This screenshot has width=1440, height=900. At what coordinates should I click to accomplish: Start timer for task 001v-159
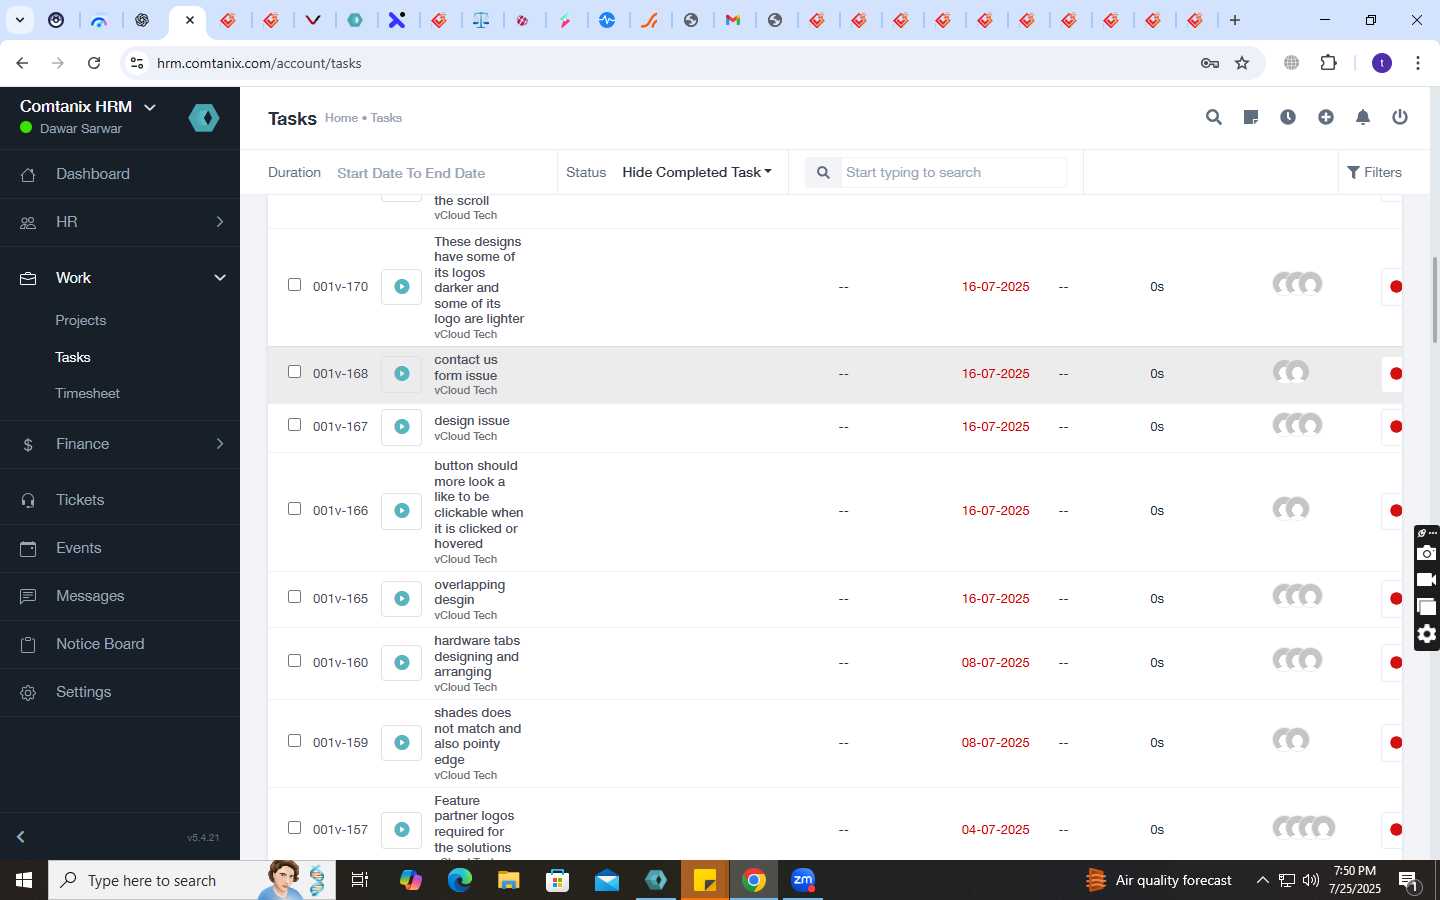tap(402, 743)
